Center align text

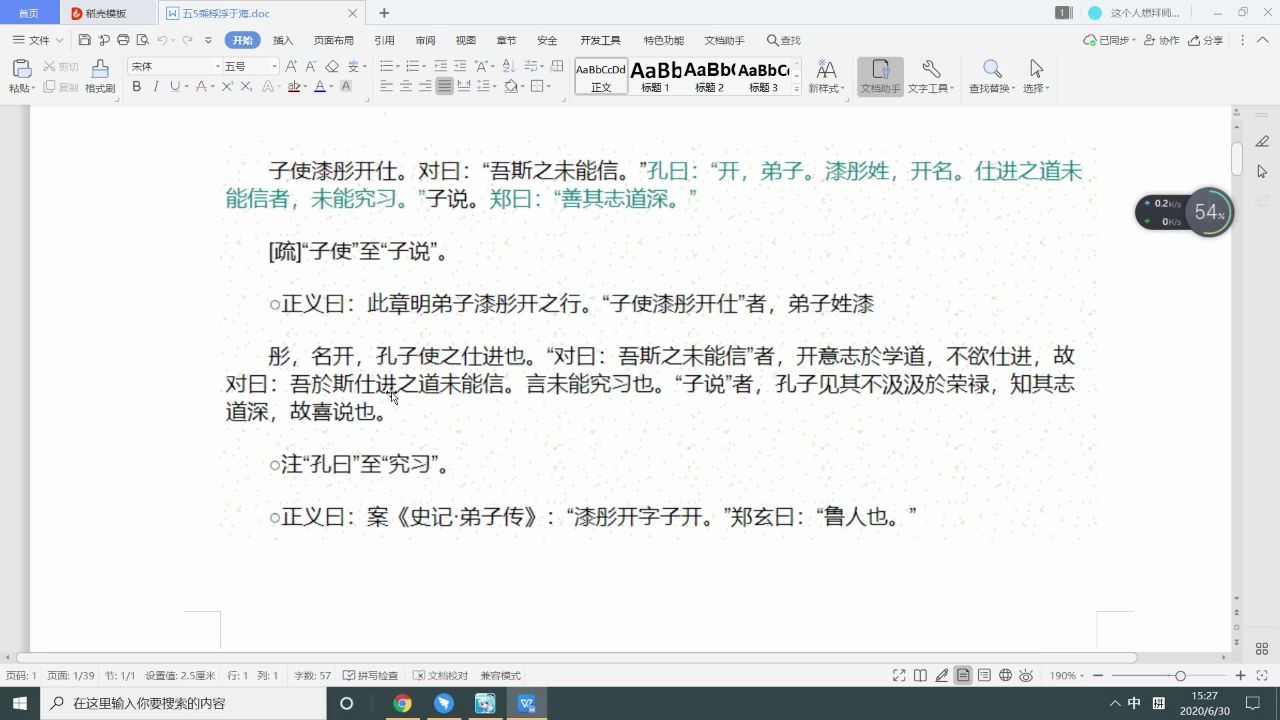406,87
